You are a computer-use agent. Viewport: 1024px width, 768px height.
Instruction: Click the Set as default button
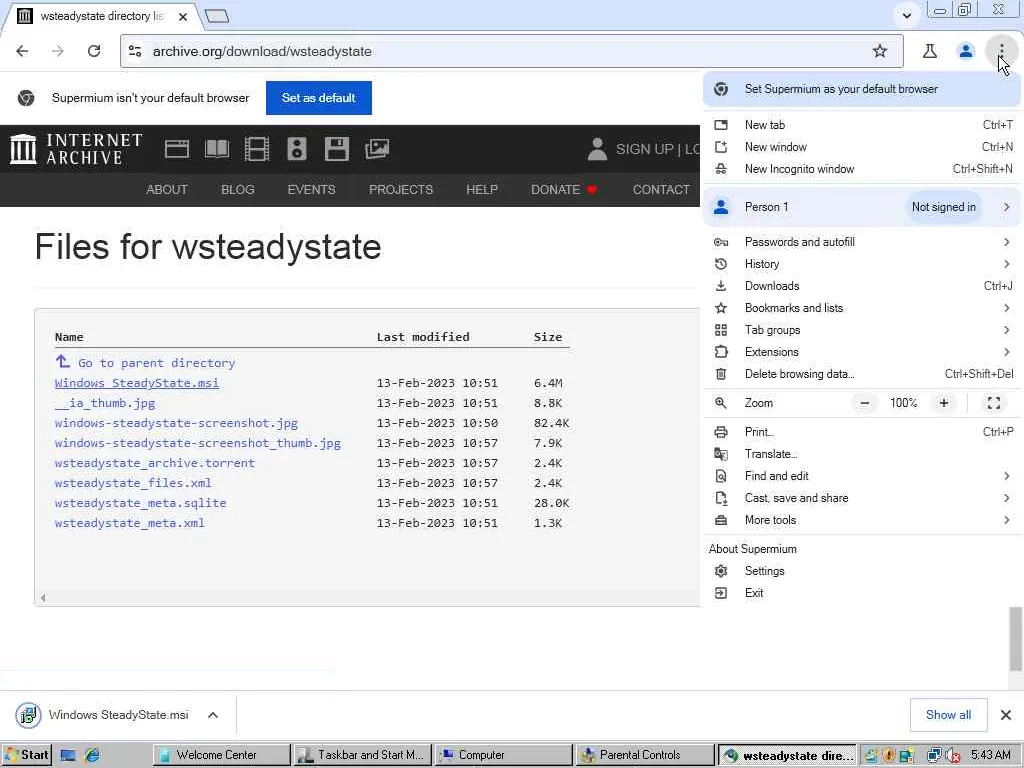[319, 98]
